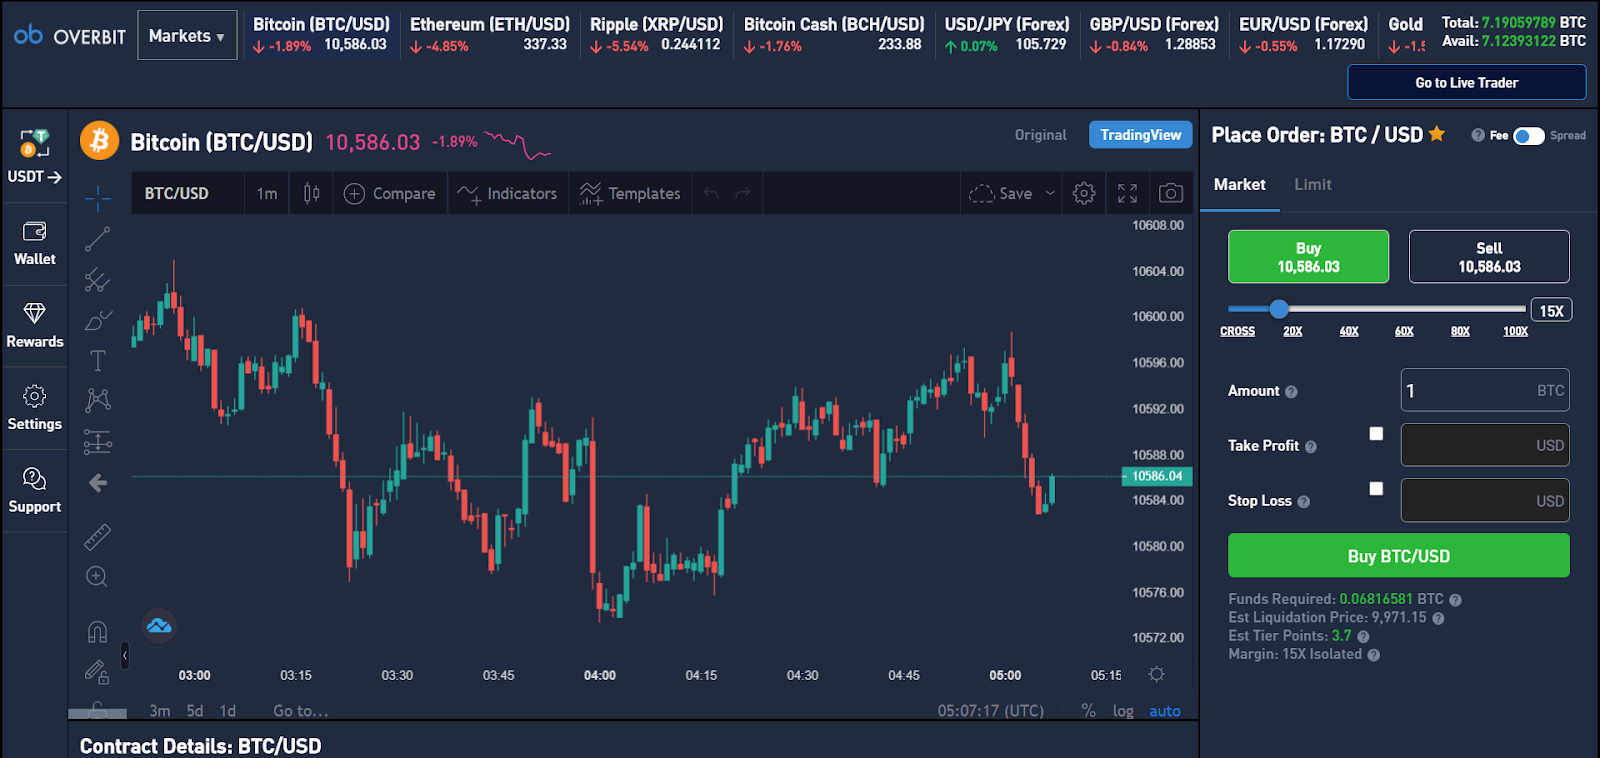
Task: Select the prediction and measurement tool
Action: [97, 441]
